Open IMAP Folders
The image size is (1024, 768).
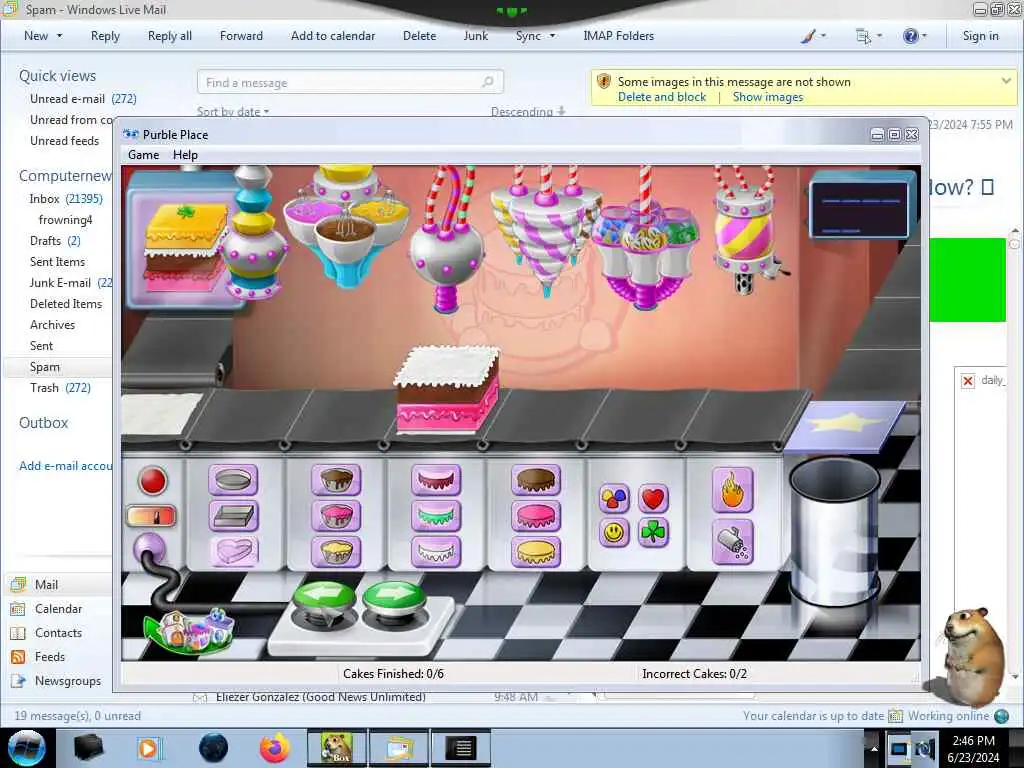pyautogui.click(x=618, y=36)
